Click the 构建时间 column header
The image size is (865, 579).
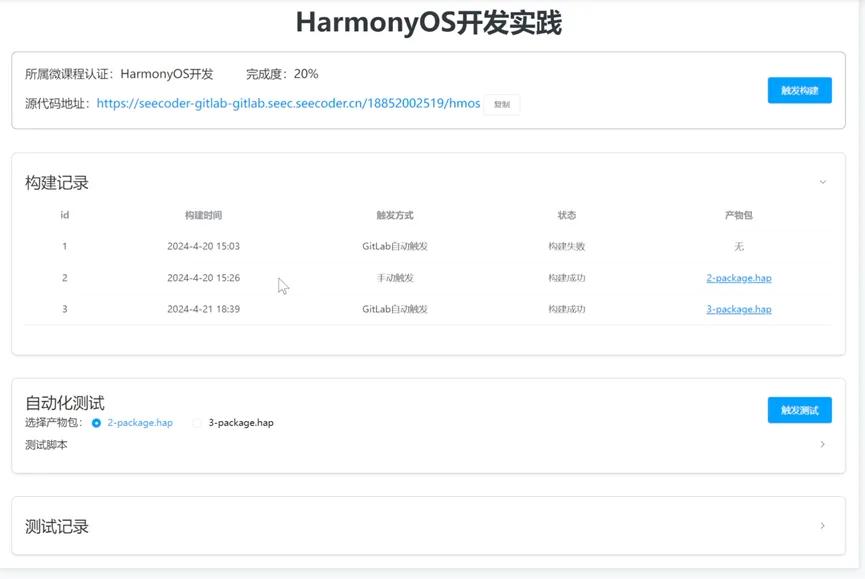click(204, 215)
